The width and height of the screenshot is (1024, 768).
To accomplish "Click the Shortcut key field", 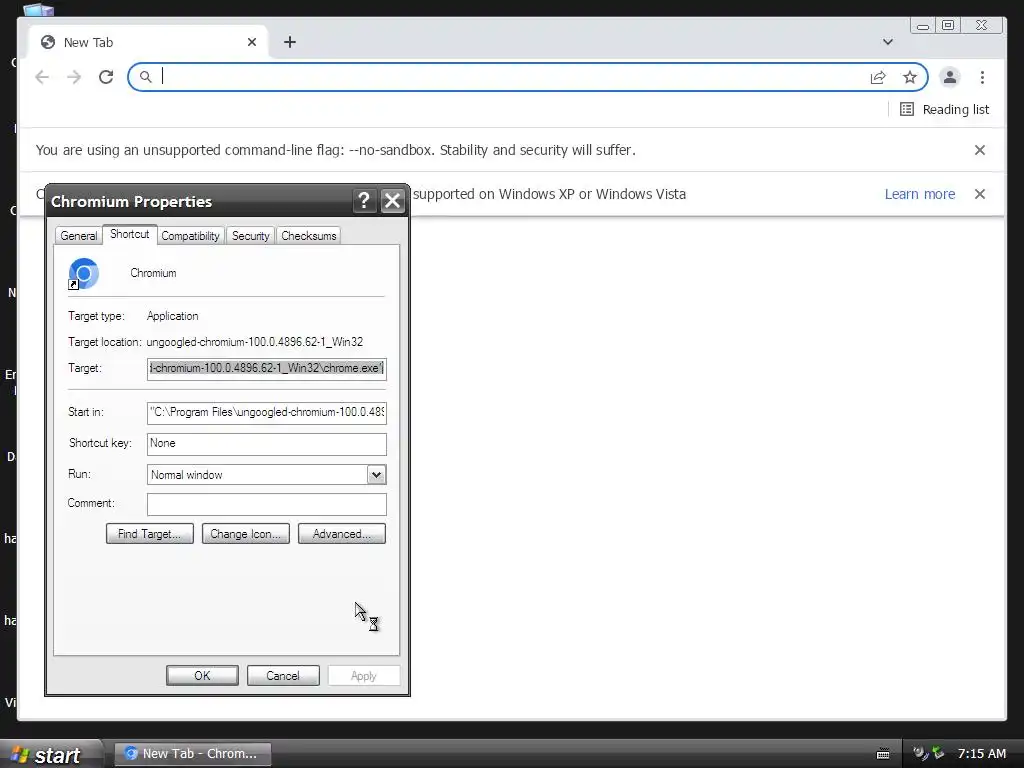I will [x=266, y=444].
